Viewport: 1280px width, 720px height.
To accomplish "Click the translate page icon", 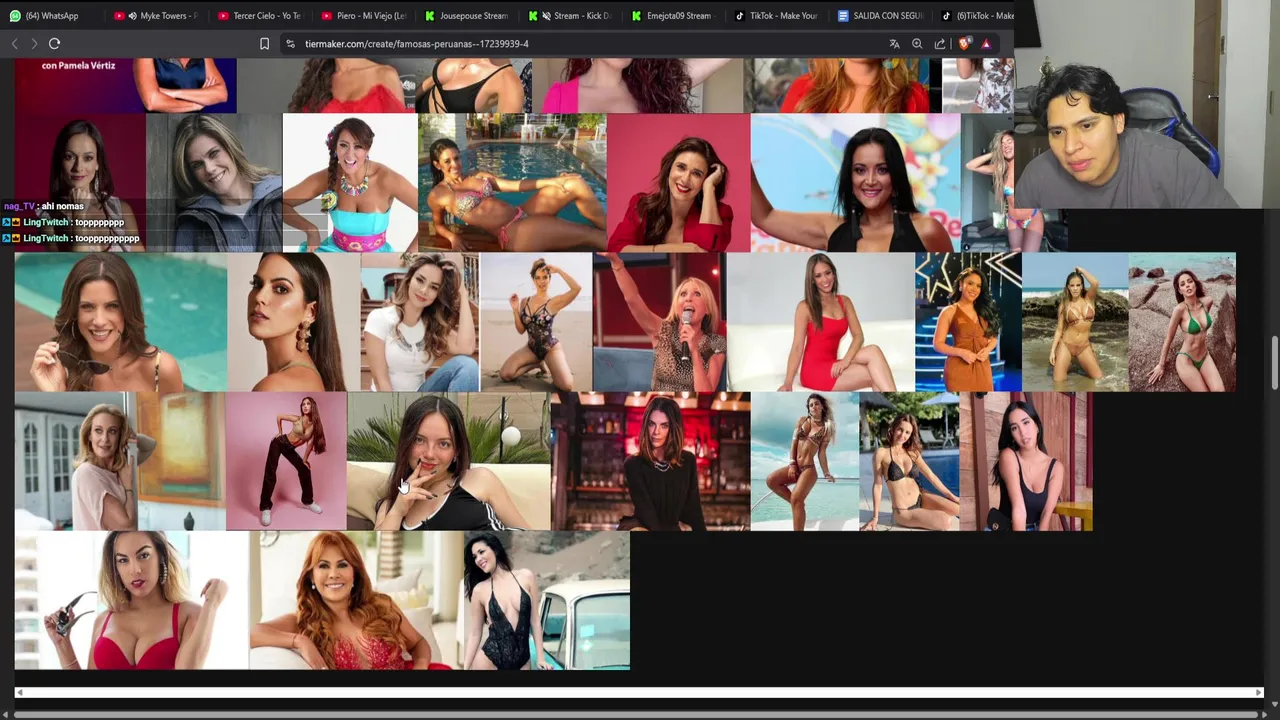I will 894,44.
